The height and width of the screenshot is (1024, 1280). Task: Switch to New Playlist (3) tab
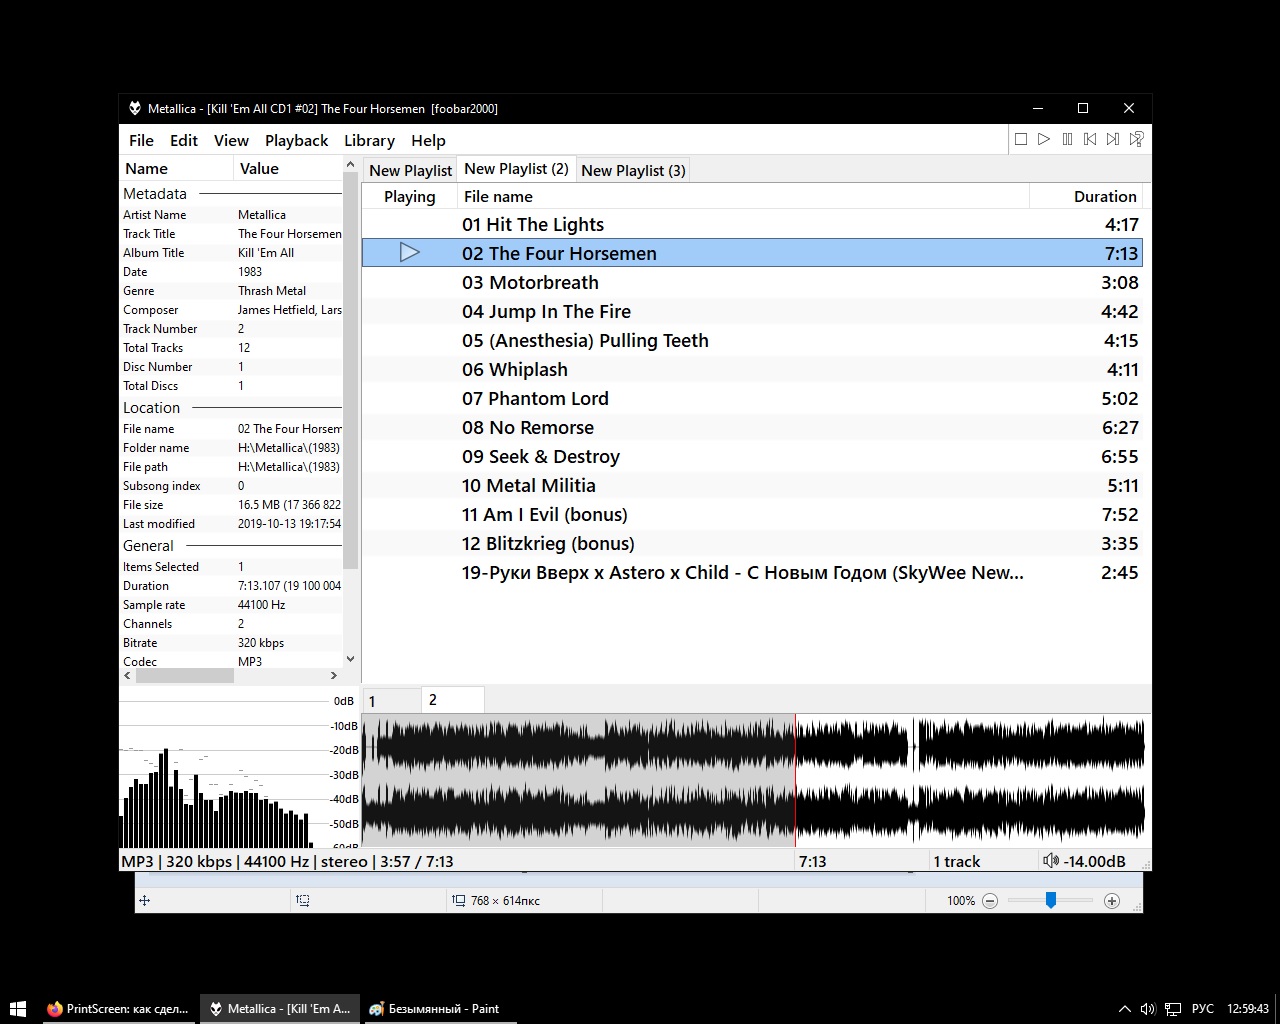point(633,171)
